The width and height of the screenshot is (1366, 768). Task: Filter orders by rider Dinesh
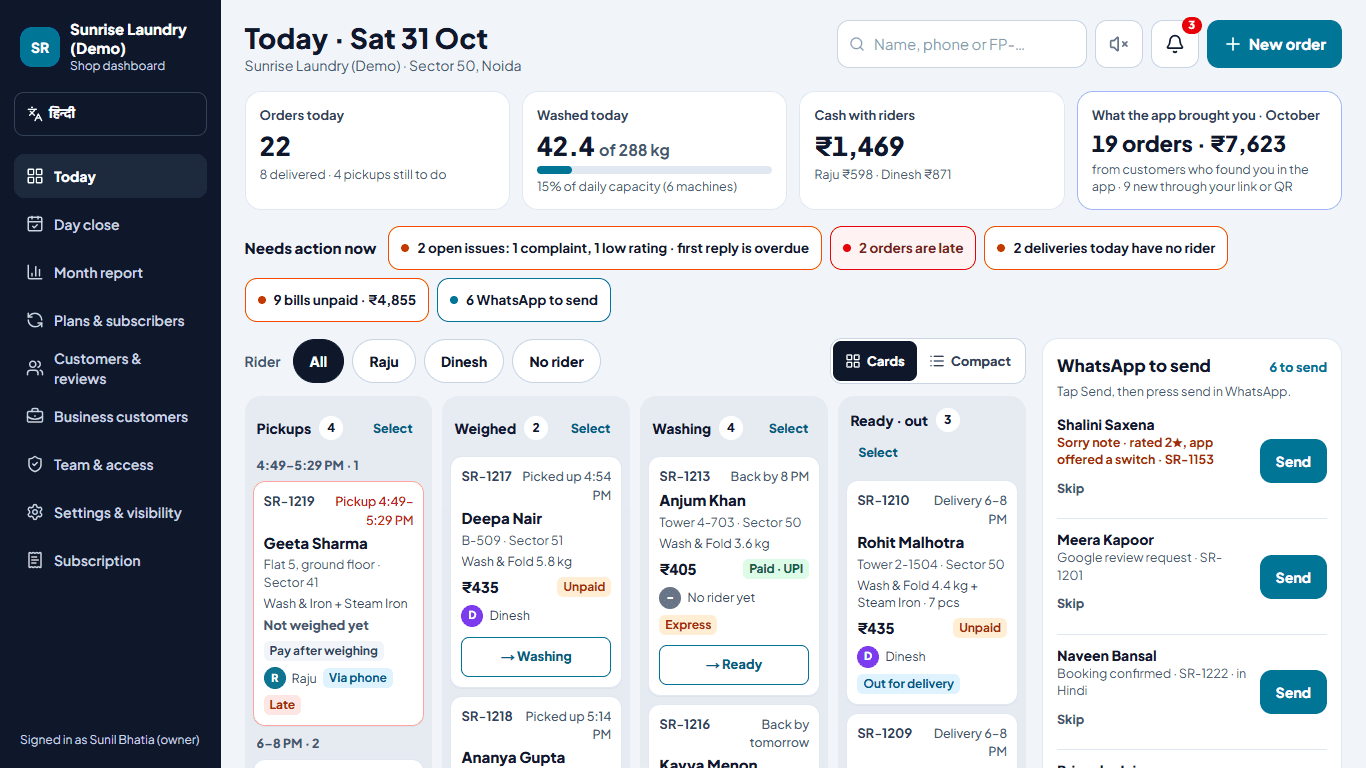pyautogui.click(x=464, y=362)
